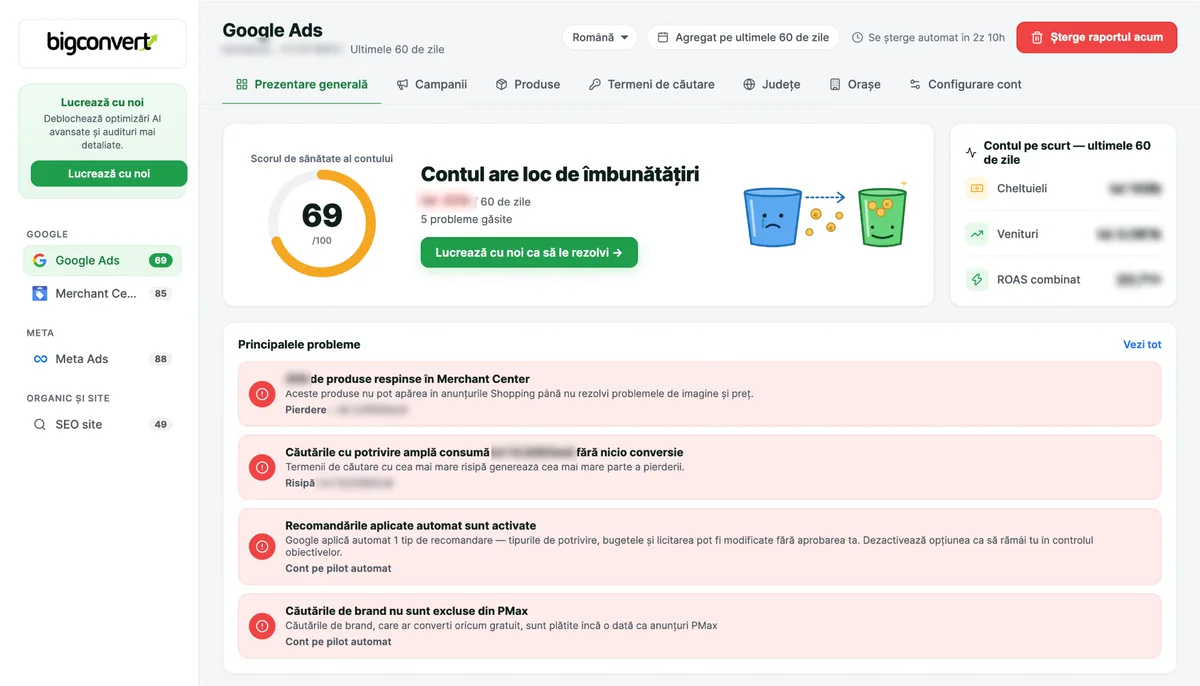1200x686 pixels.
Task: Open the Orașe tab
Action: click(x=855, y=84)
